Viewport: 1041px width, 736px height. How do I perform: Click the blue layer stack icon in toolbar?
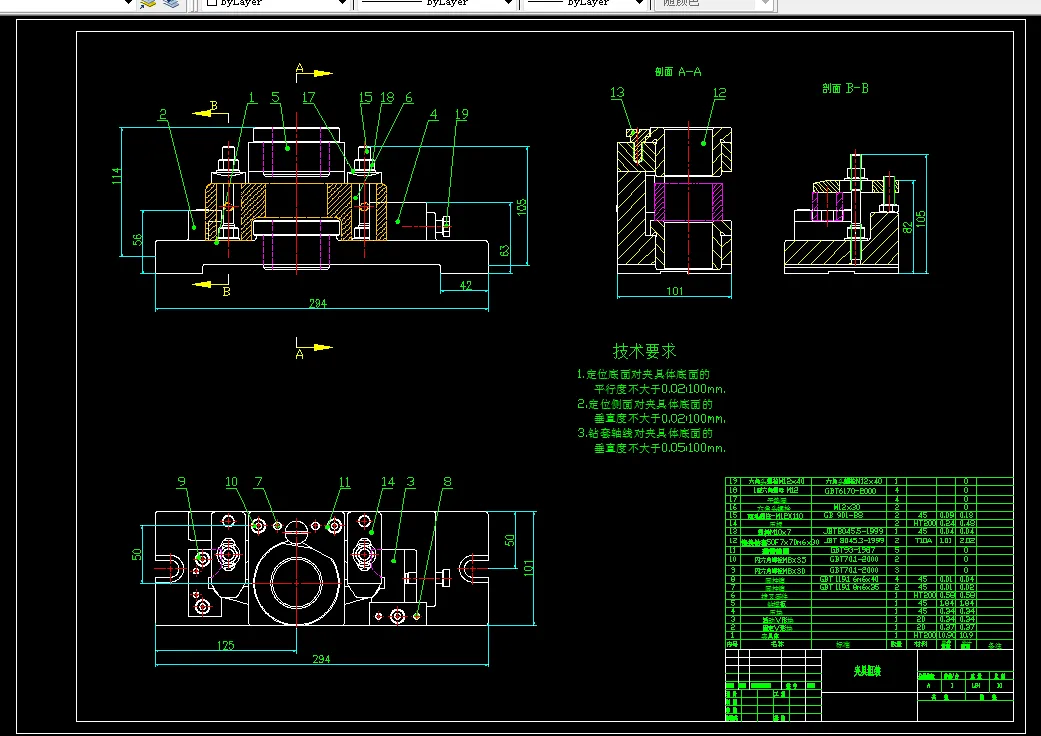[171, 3]
